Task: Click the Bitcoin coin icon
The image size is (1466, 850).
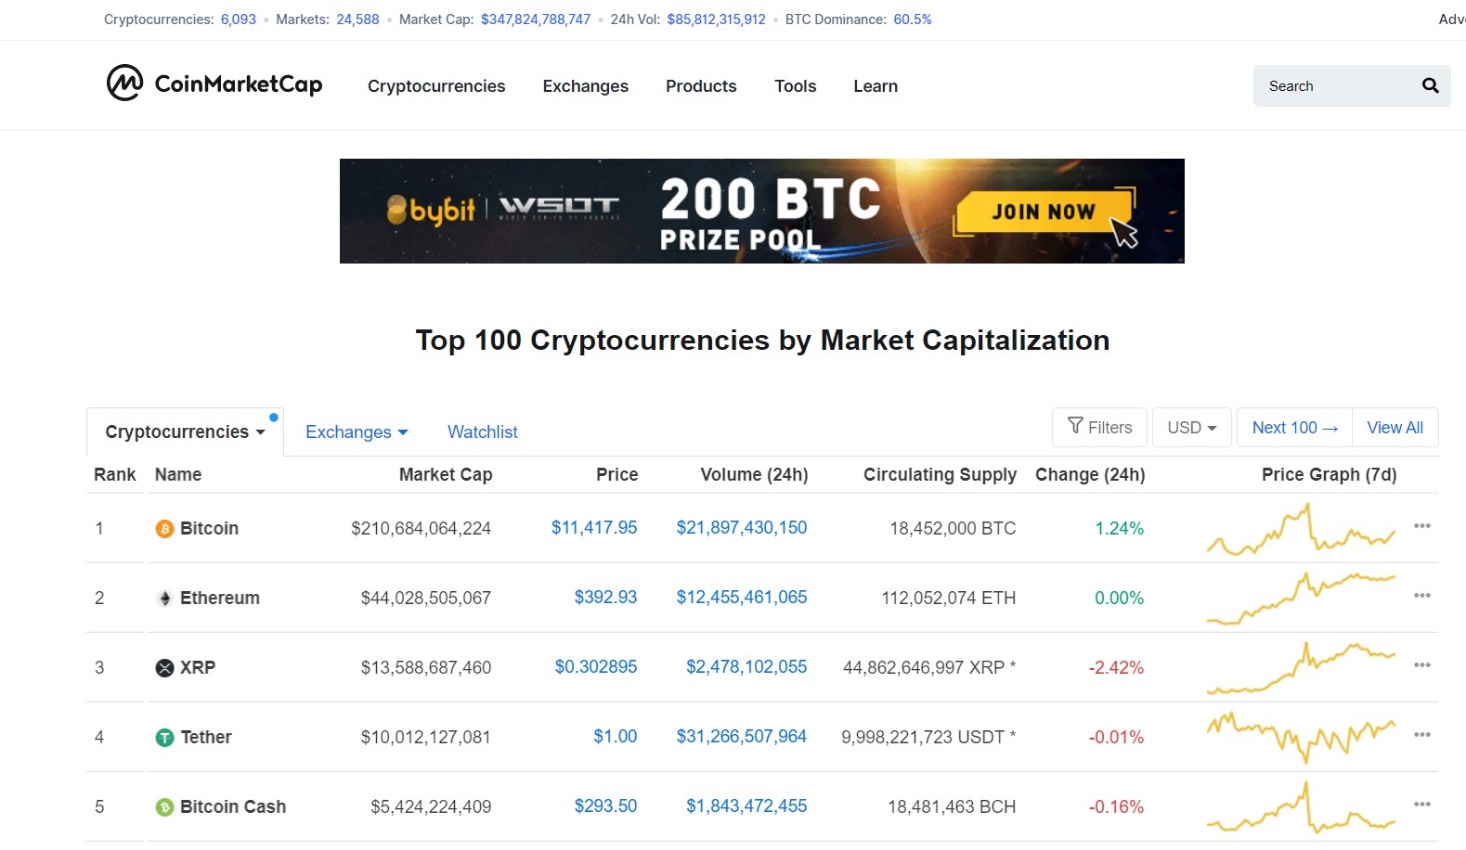Action: 165,529
